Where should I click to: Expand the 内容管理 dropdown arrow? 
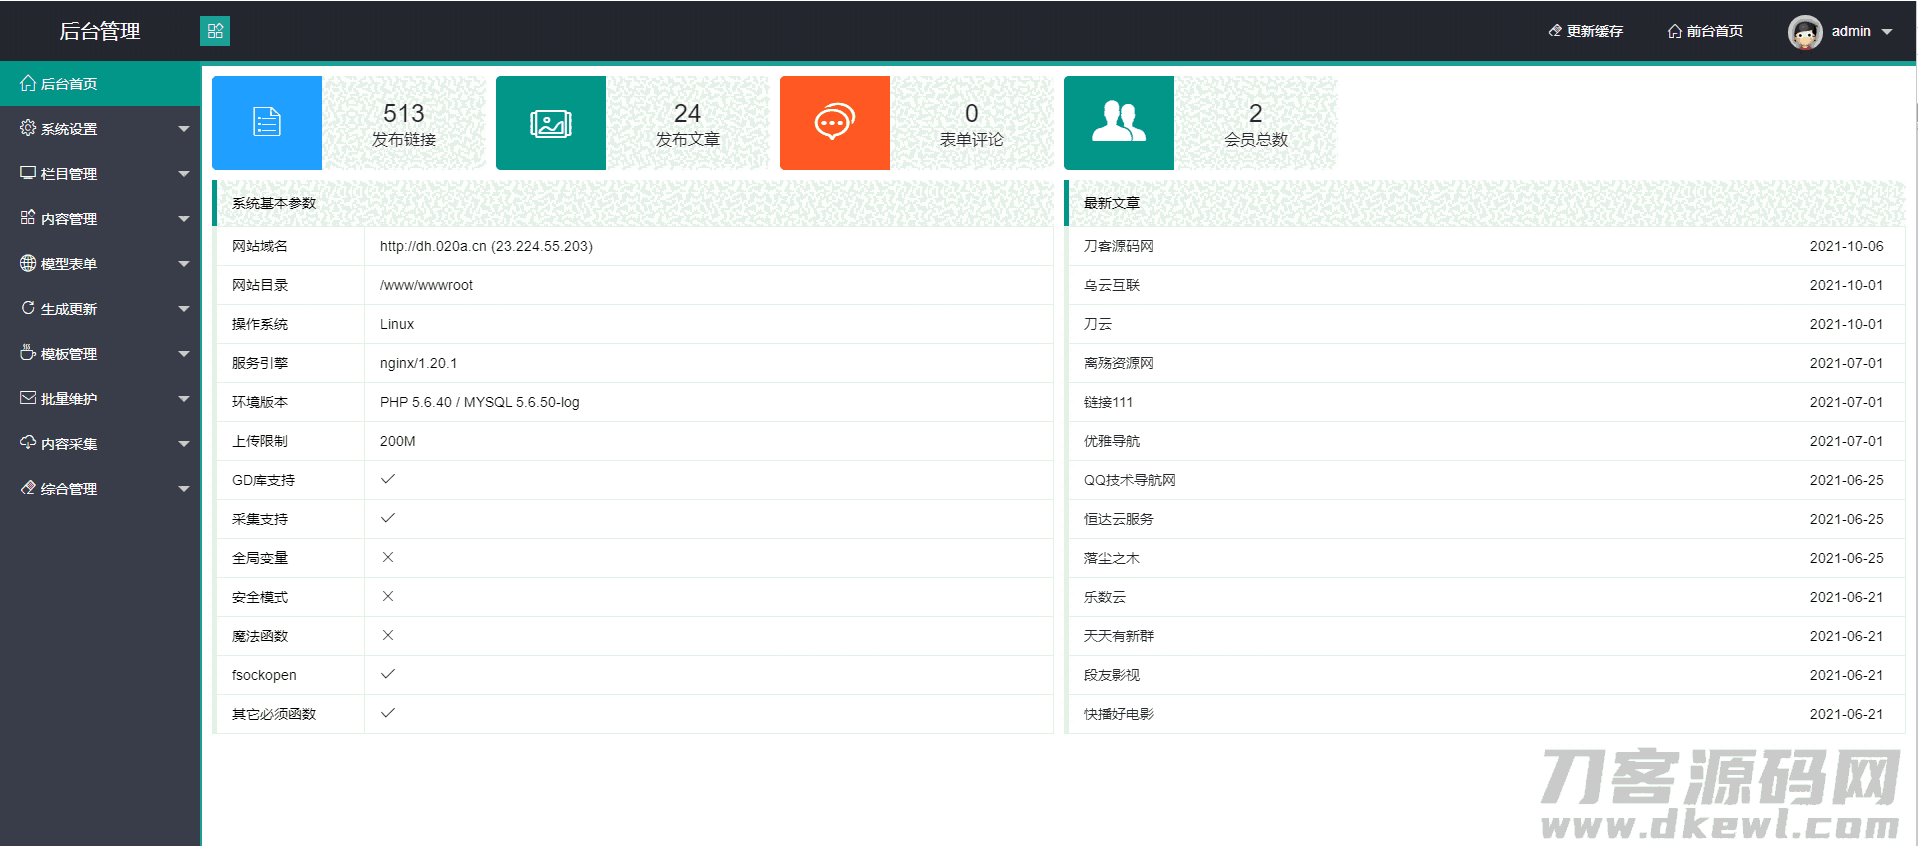(184, 219)
